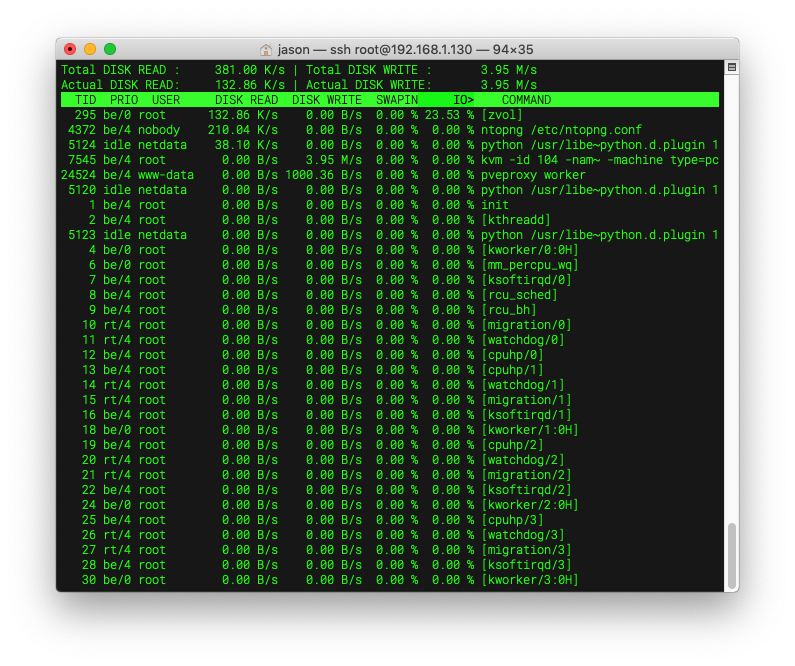Viewport: 795px width, 666px height.
Task: Select the [migration/2] process
Action: click(x=526, y=475)
